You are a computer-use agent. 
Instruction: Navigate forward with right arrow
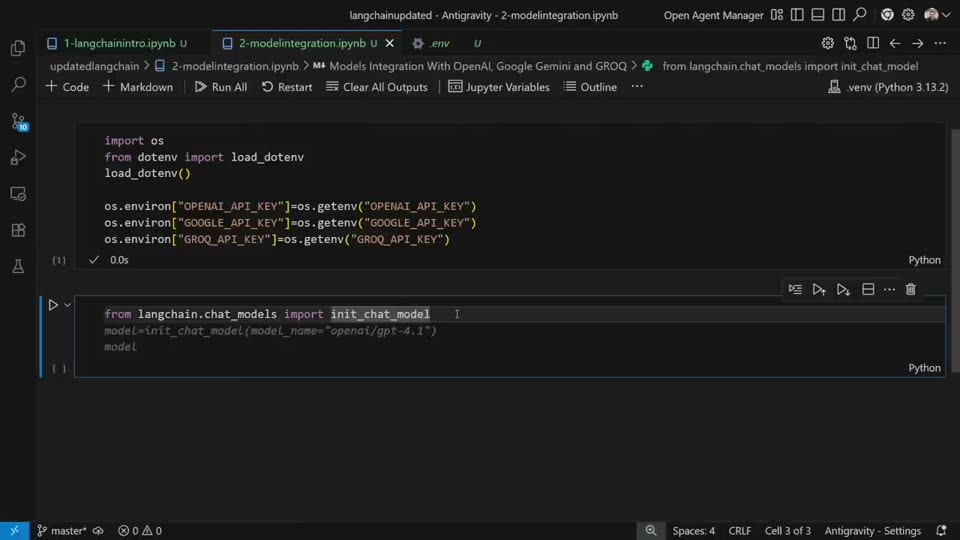click(x=917, y=43)
